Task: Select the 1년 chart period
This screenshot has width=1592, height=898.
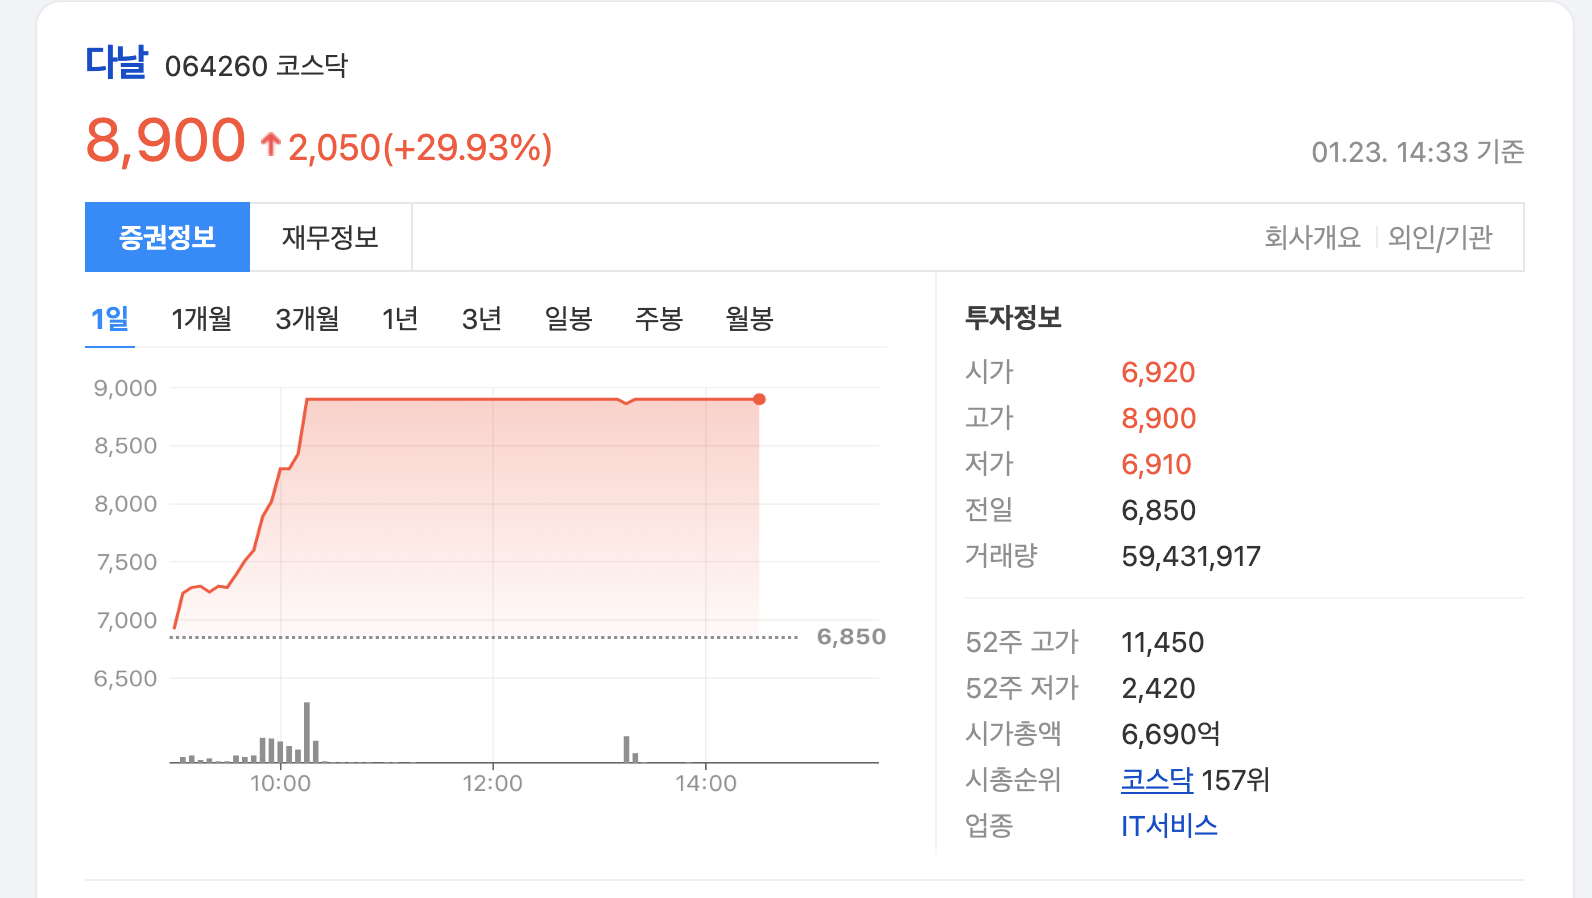Action: tap(399, 318)
